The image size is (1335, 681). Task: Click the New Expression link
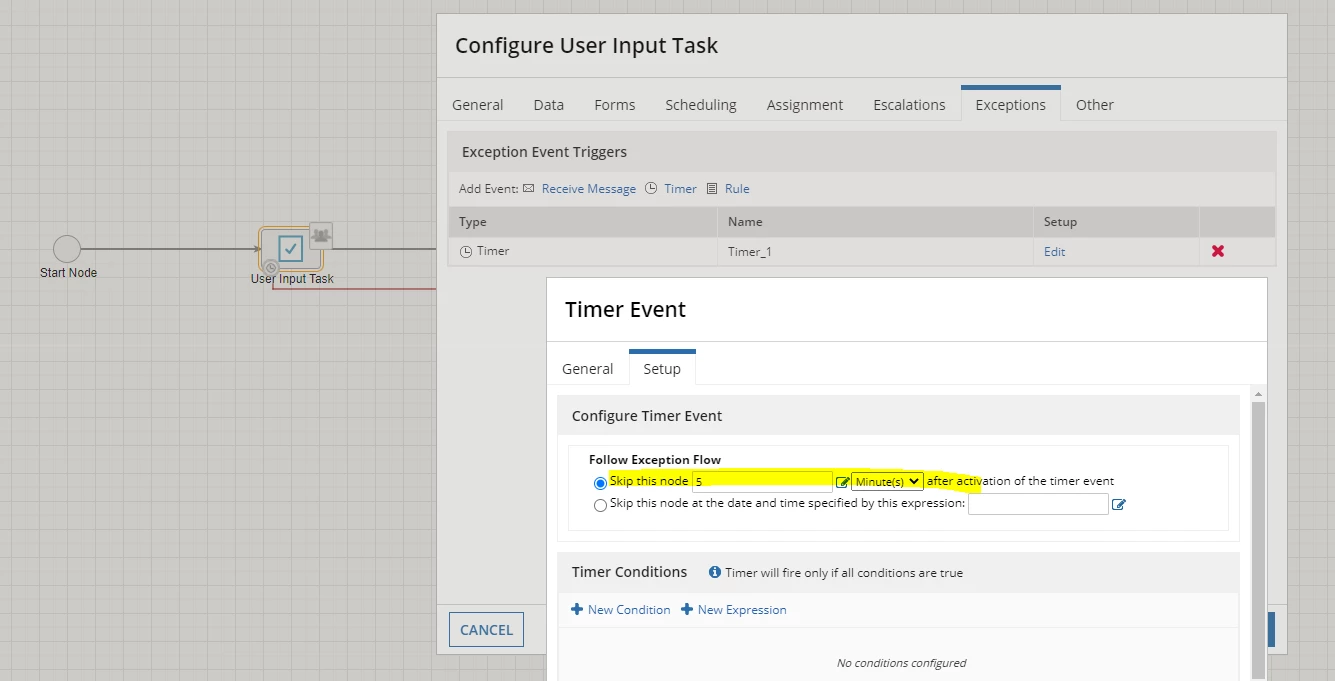742,609
